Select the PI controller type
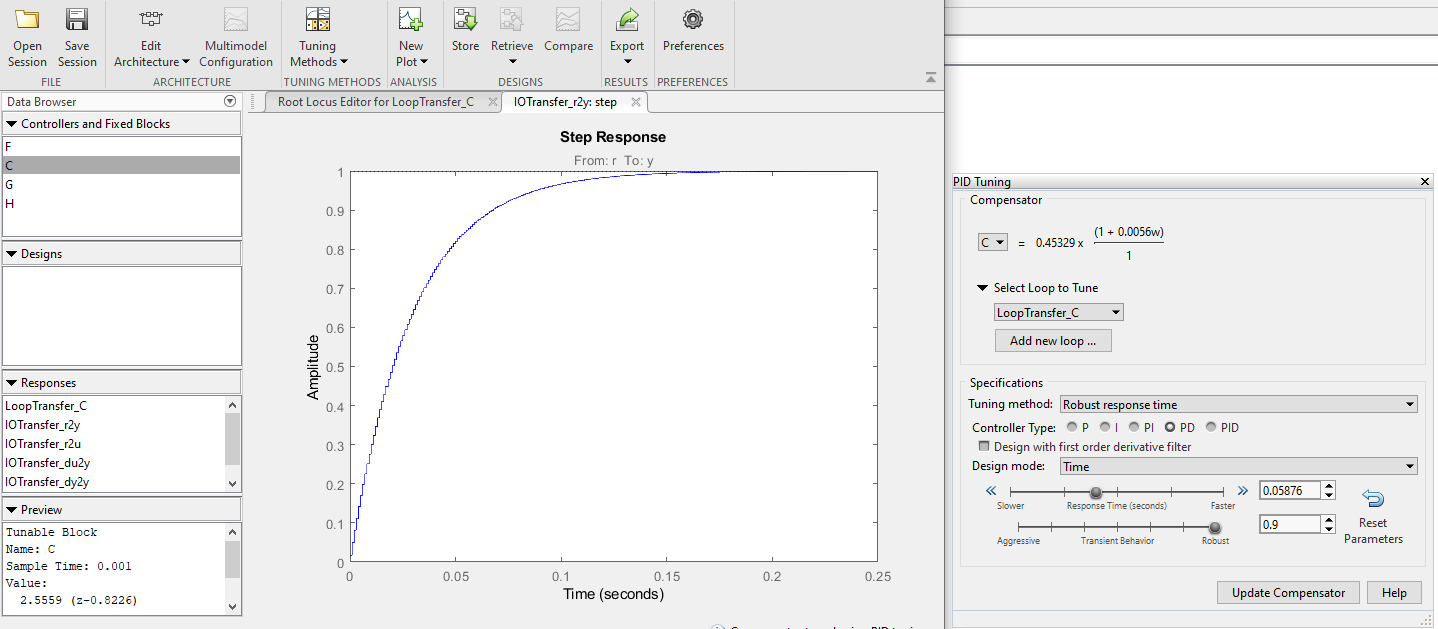 (x=1135, y=427)
